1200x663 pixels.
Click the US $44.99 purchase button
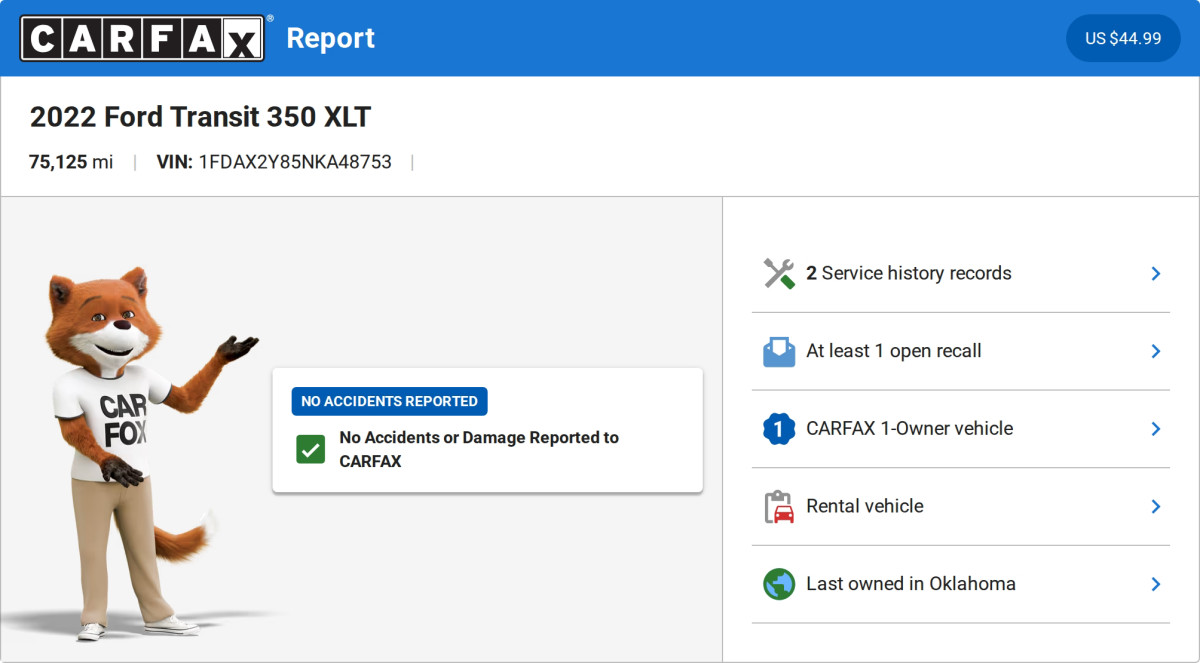coord(1122,37)
